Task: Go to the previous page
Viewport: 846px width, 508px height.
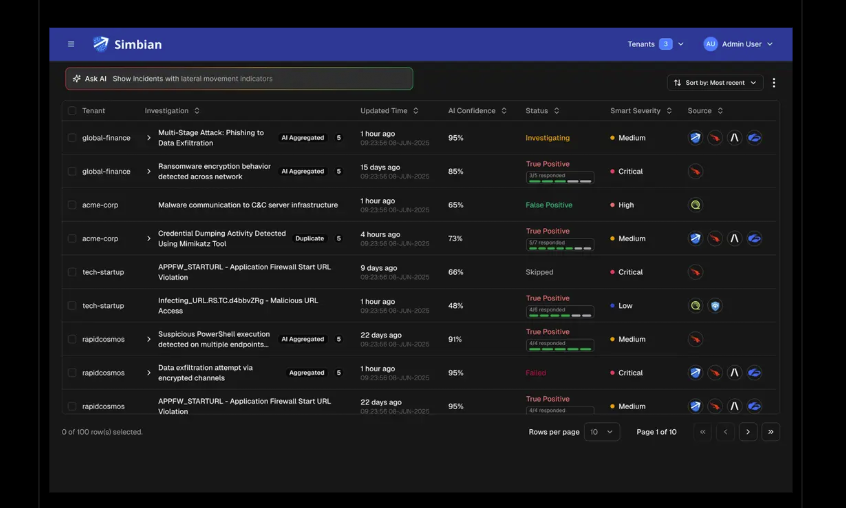Action: 725,432
